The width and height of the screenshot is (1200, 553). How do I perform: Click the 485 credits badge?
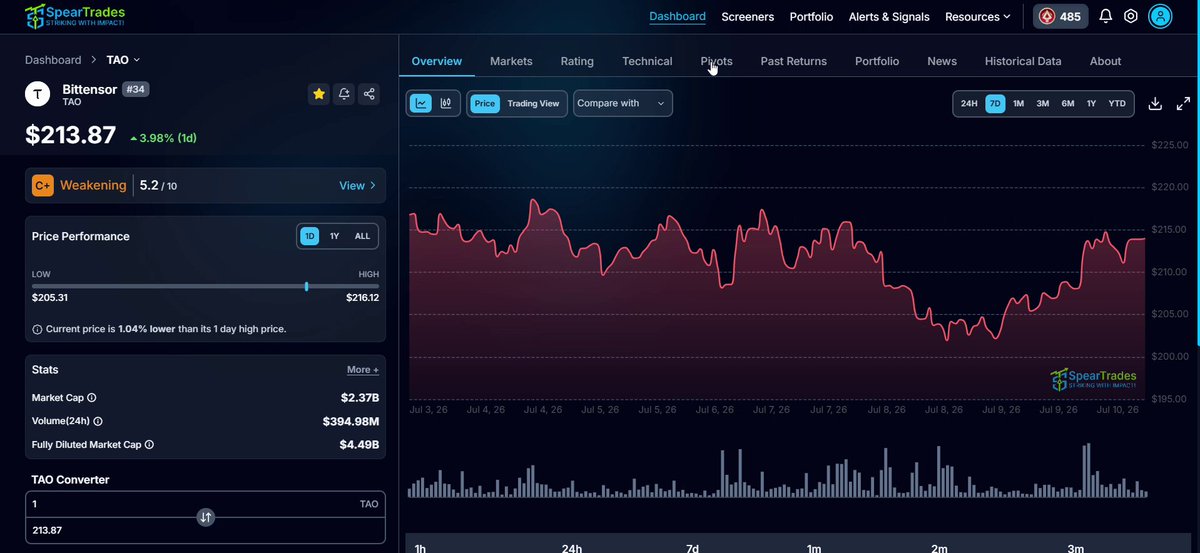click(x=1060, y=16)
